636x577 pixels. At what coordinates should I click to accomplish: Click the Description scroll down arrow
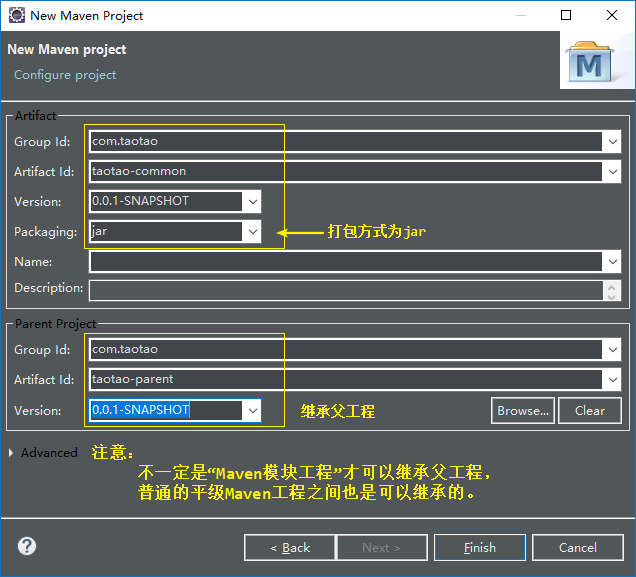point(612,296)
